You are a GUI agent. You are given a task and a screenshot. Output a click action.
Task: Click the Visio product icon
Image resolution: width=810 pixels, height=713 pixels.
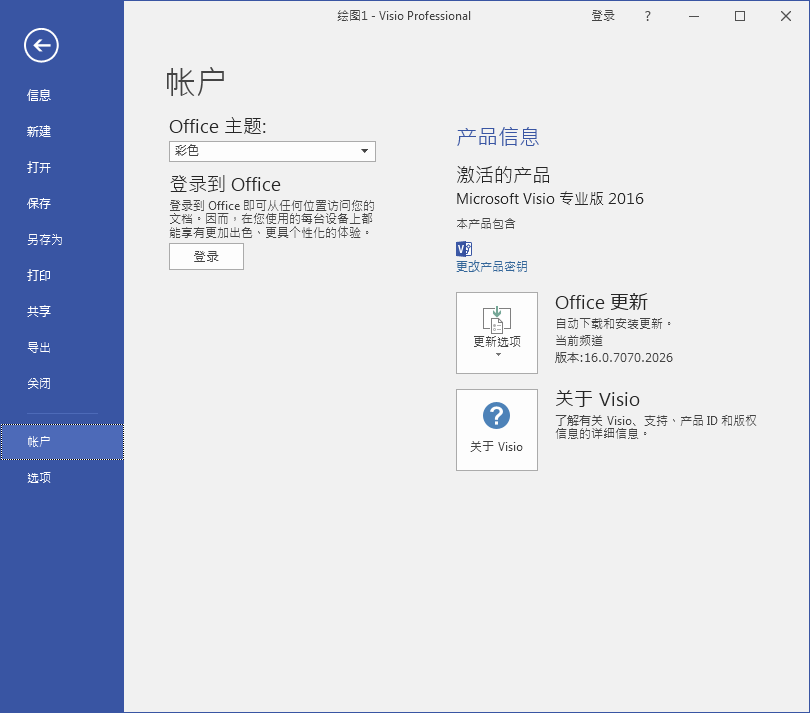click(463, 249)
